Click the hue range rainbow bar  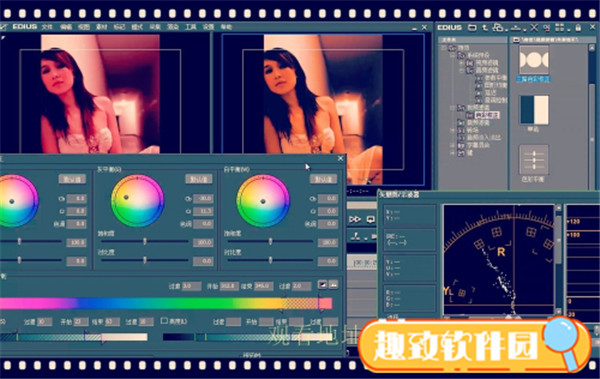click(x=166, y=304)
